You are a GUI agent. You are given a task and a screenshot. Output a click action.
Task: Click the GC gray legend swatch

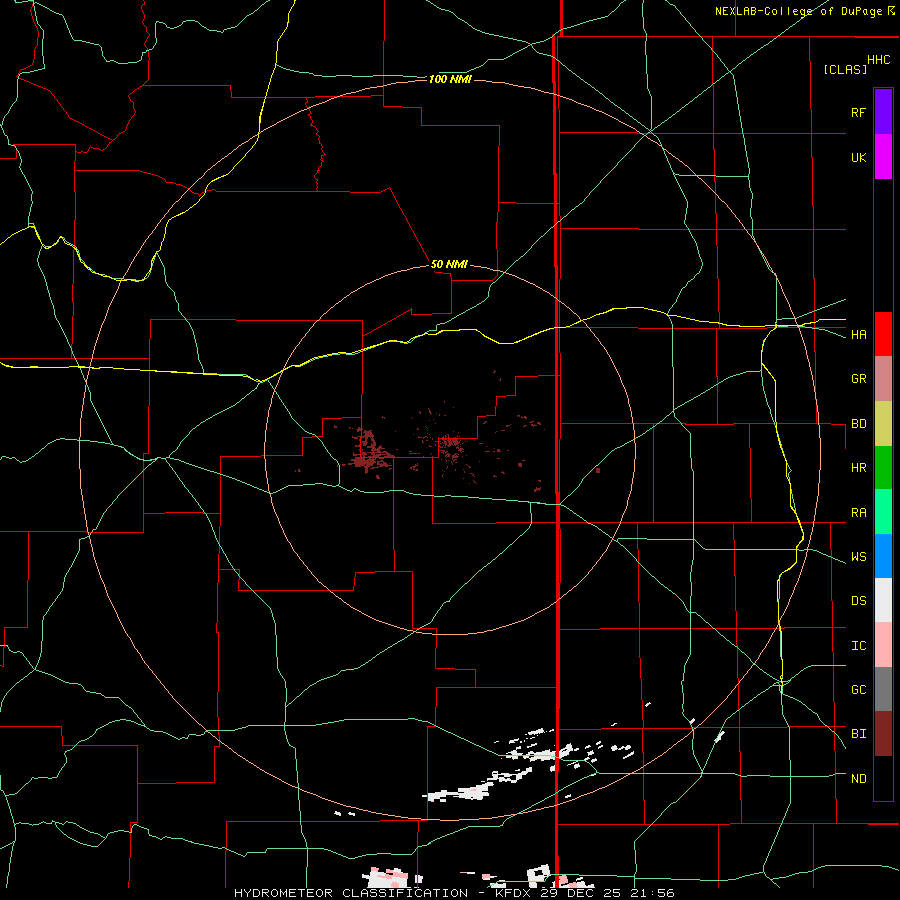(x=883, y=689)
